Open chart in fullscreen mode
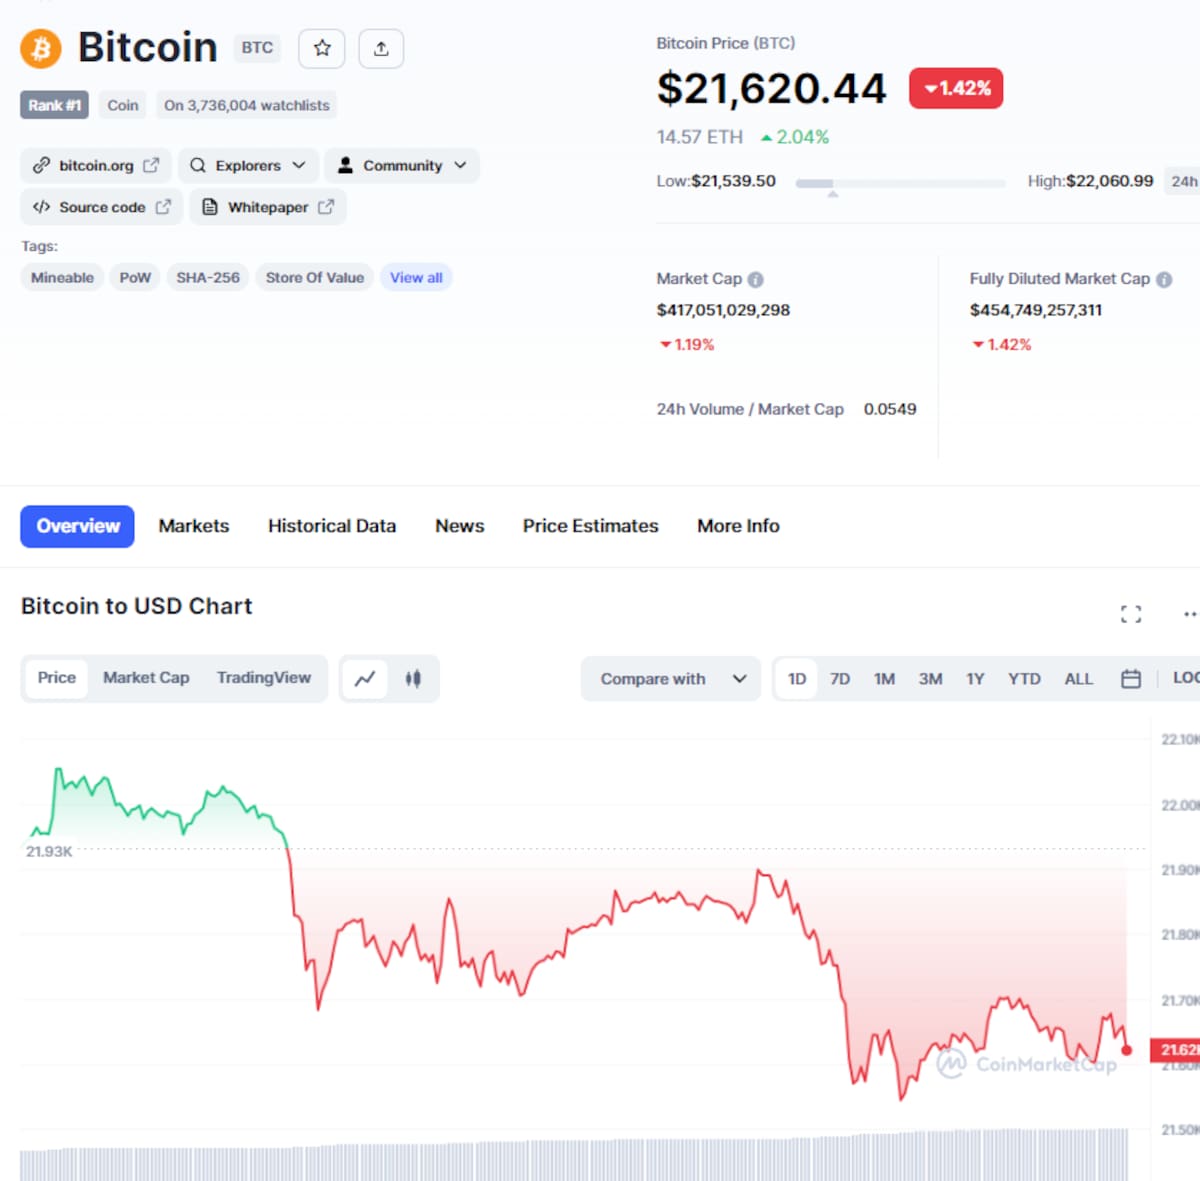This screenshot has width=1200, height=1181. (1131, 614)
